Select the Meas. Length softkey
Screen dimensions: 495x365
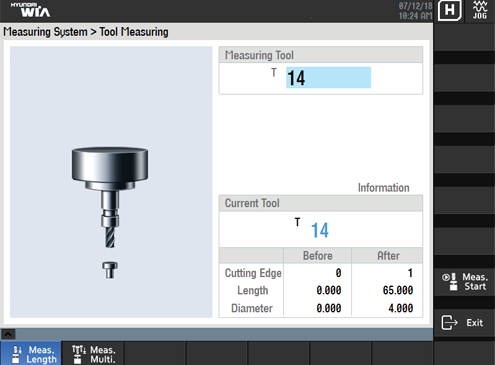(31, 353)
